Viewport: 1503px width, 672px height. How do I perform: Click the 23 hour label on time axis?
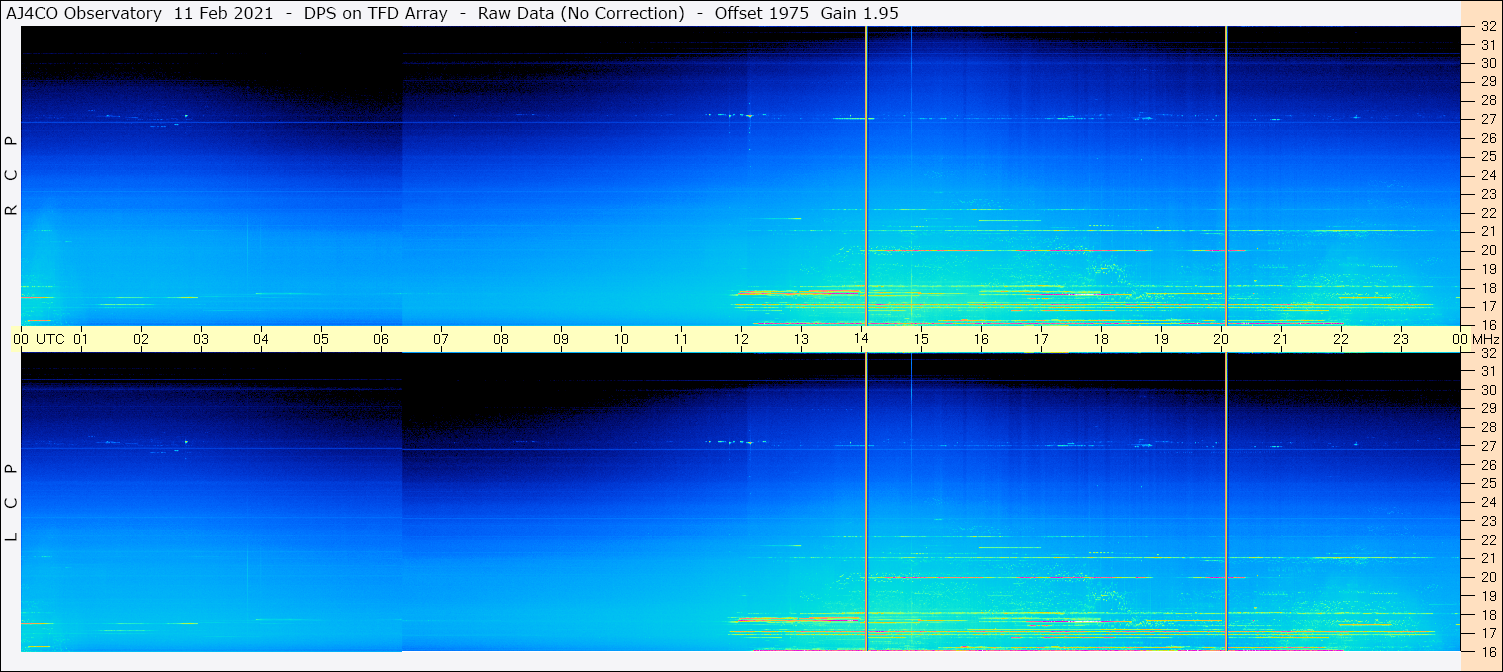[x=1401, y=339]
